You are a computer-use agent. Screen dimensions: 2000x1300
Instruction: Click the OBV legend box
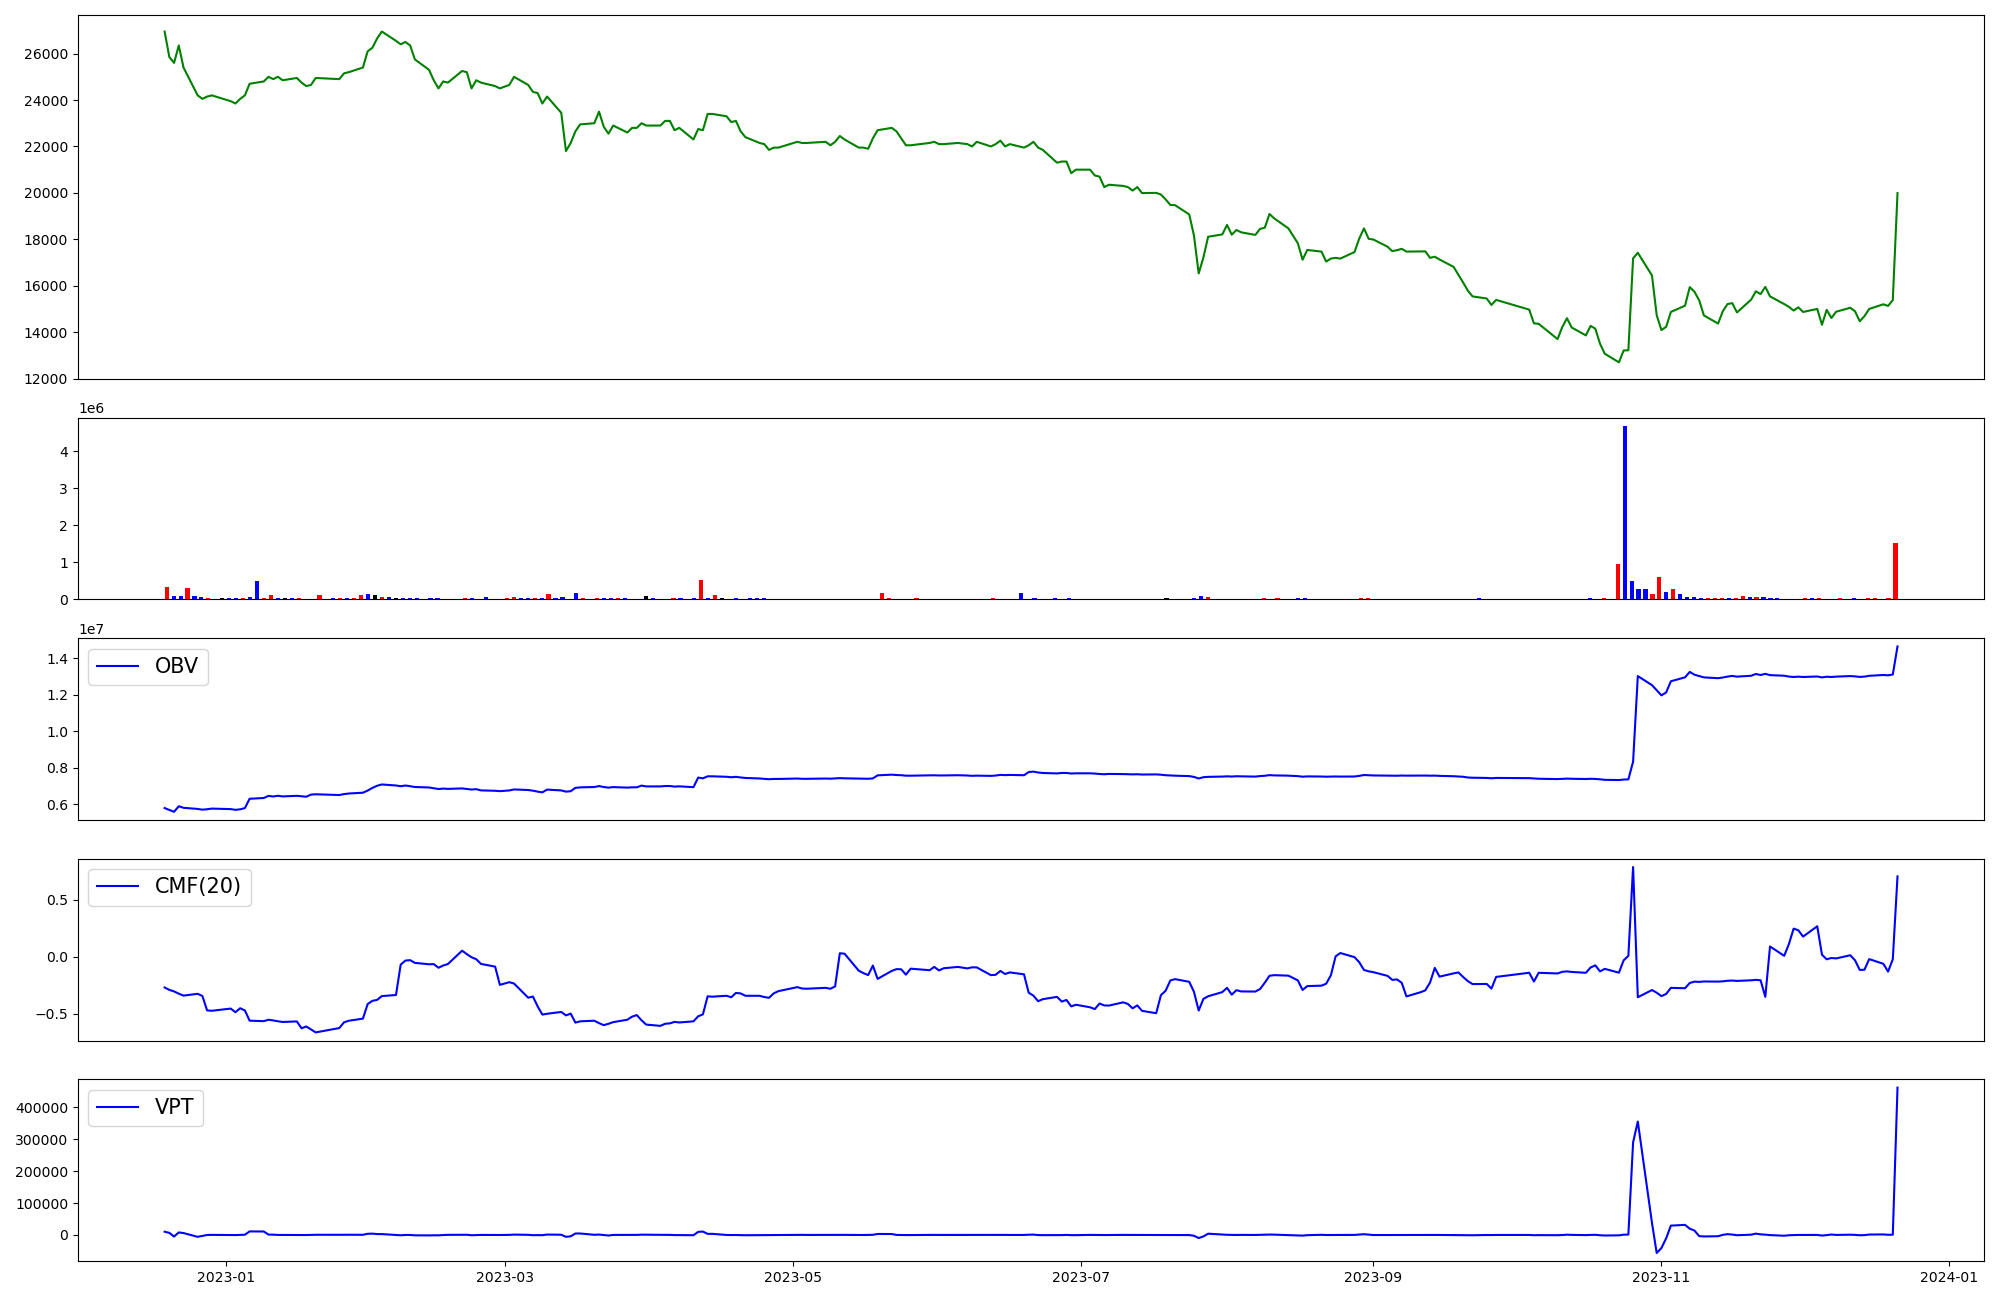(x=148, y=666)
